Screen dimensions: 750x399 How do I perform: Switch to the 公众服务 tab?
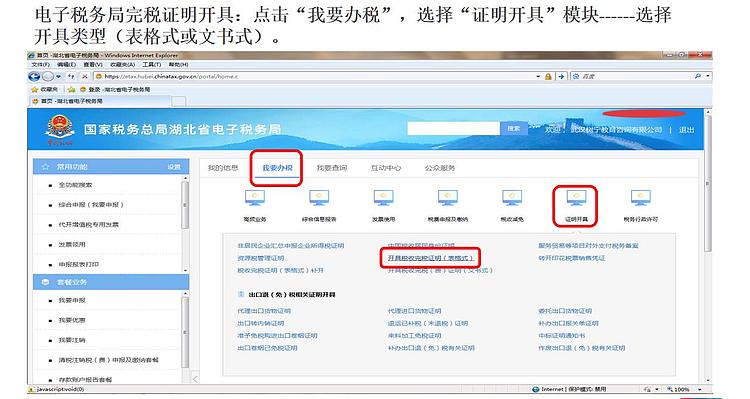tap(440, 168)
